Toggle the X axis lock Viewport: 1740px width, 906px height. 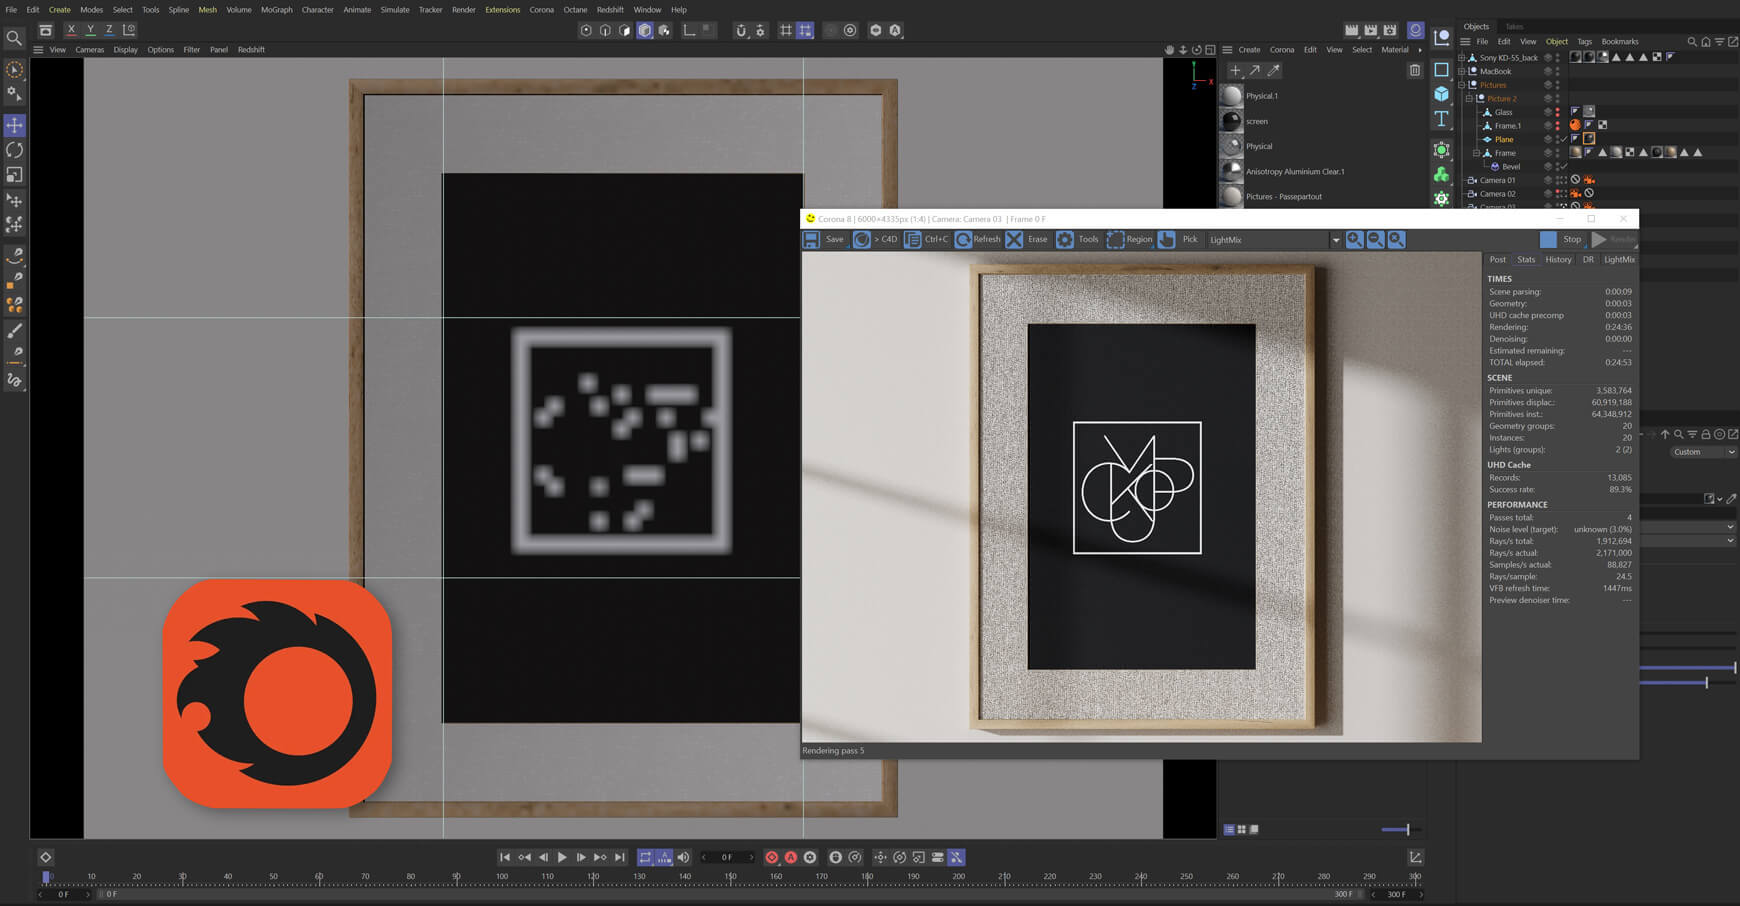coord(71,30)
